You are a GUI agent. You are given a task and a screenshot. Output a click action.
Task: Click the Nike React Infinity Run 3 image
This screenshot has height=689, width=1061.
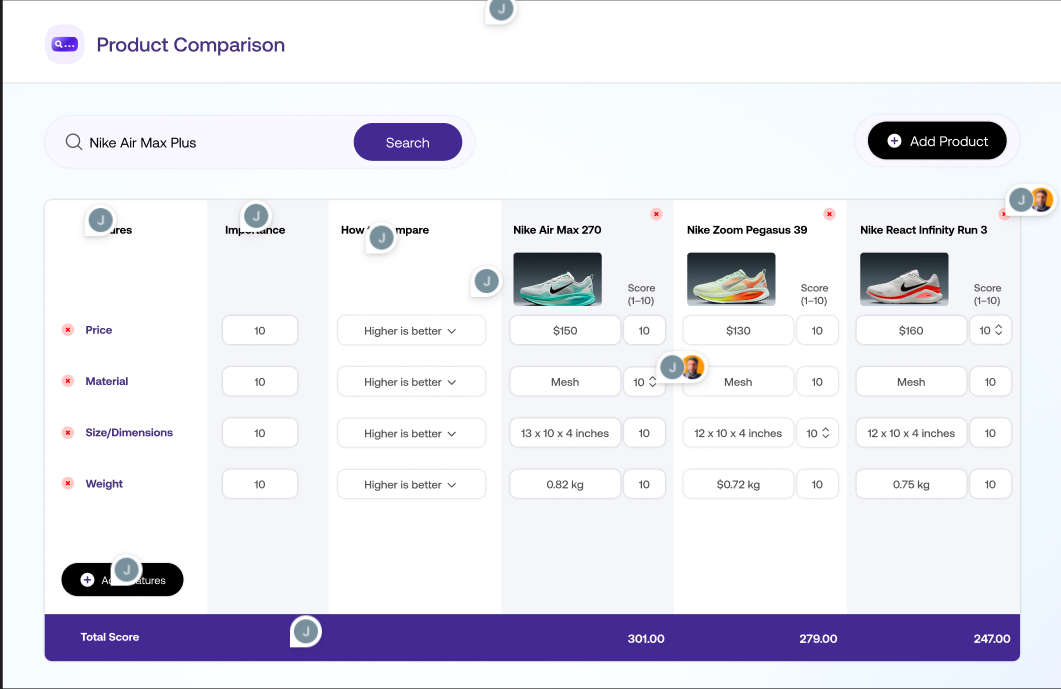point(904,279)
